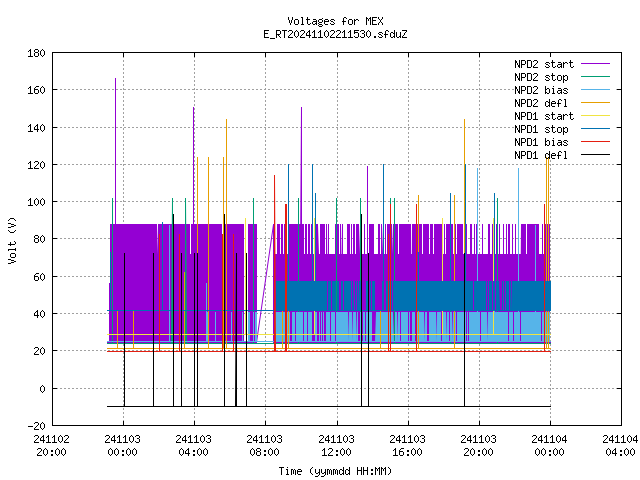Click the -20 y-axis tick label
The image size is (640, 480).
36,426
